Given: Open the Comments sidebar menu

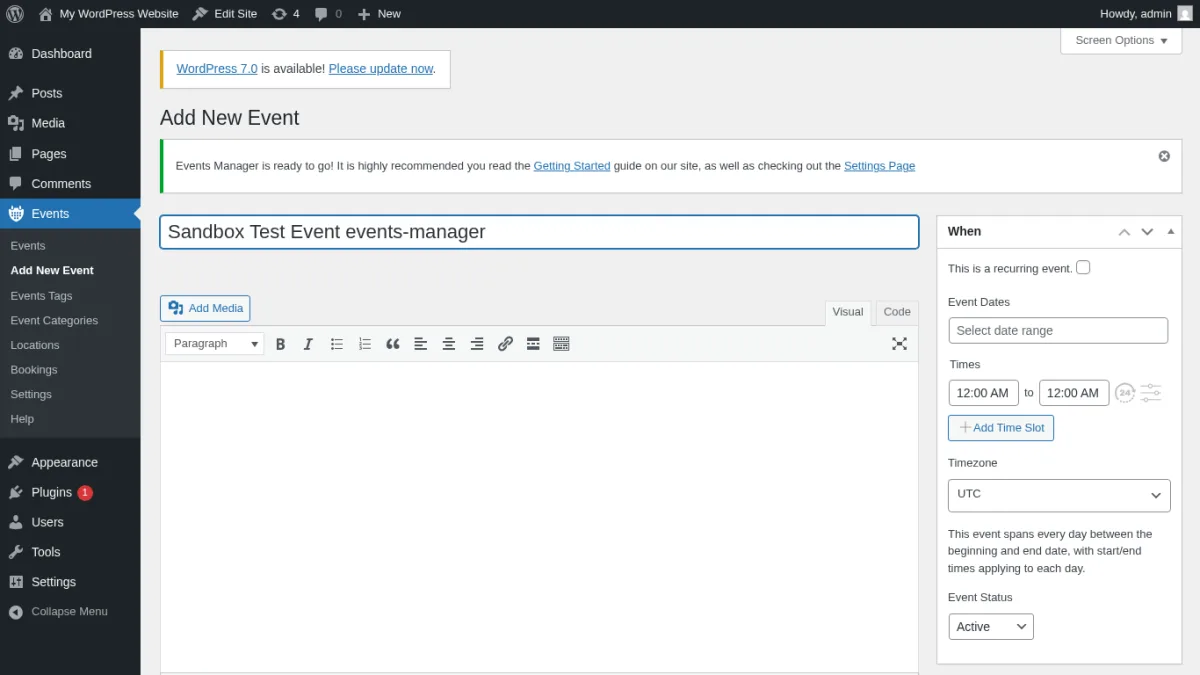Looking at the screenshot, I should (70, 184).
